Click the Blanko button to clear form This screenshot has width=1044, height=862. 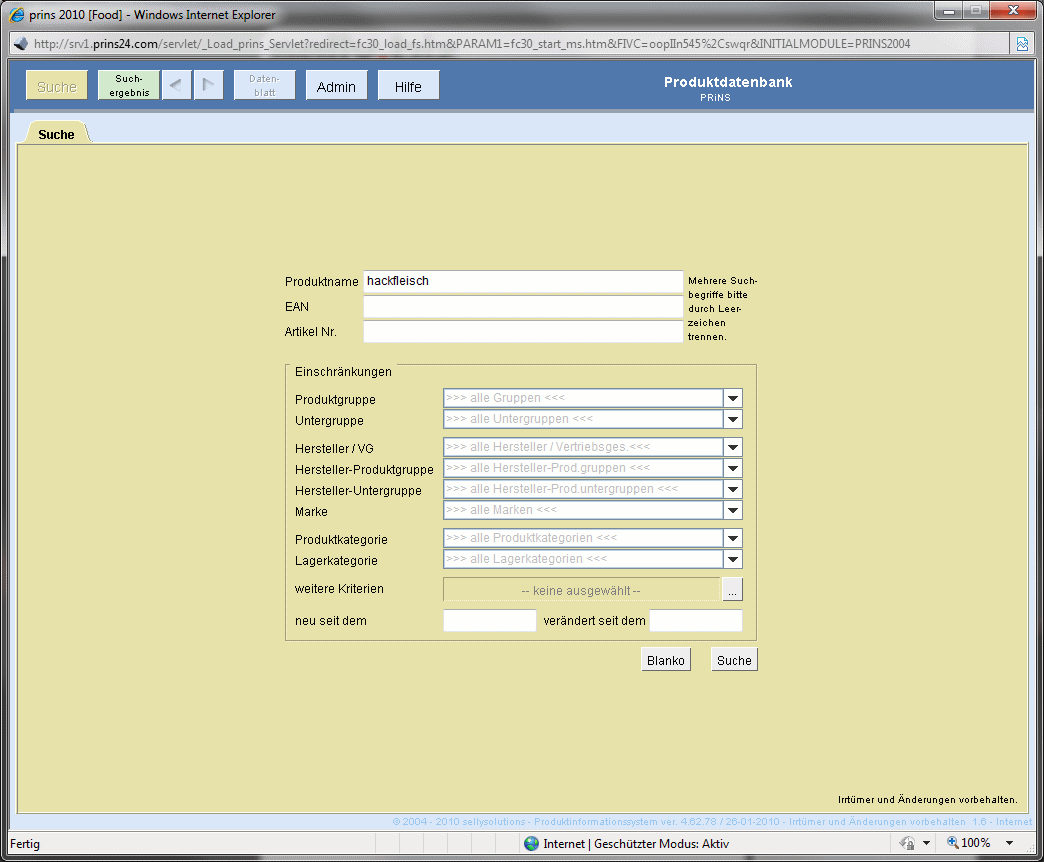(x=666, y=660)
